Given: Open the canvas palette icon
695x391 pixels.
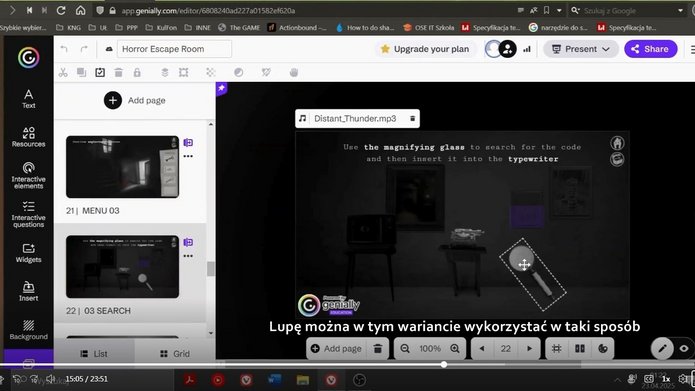Looking at the screenshot, I should click(x=603, y=348).
